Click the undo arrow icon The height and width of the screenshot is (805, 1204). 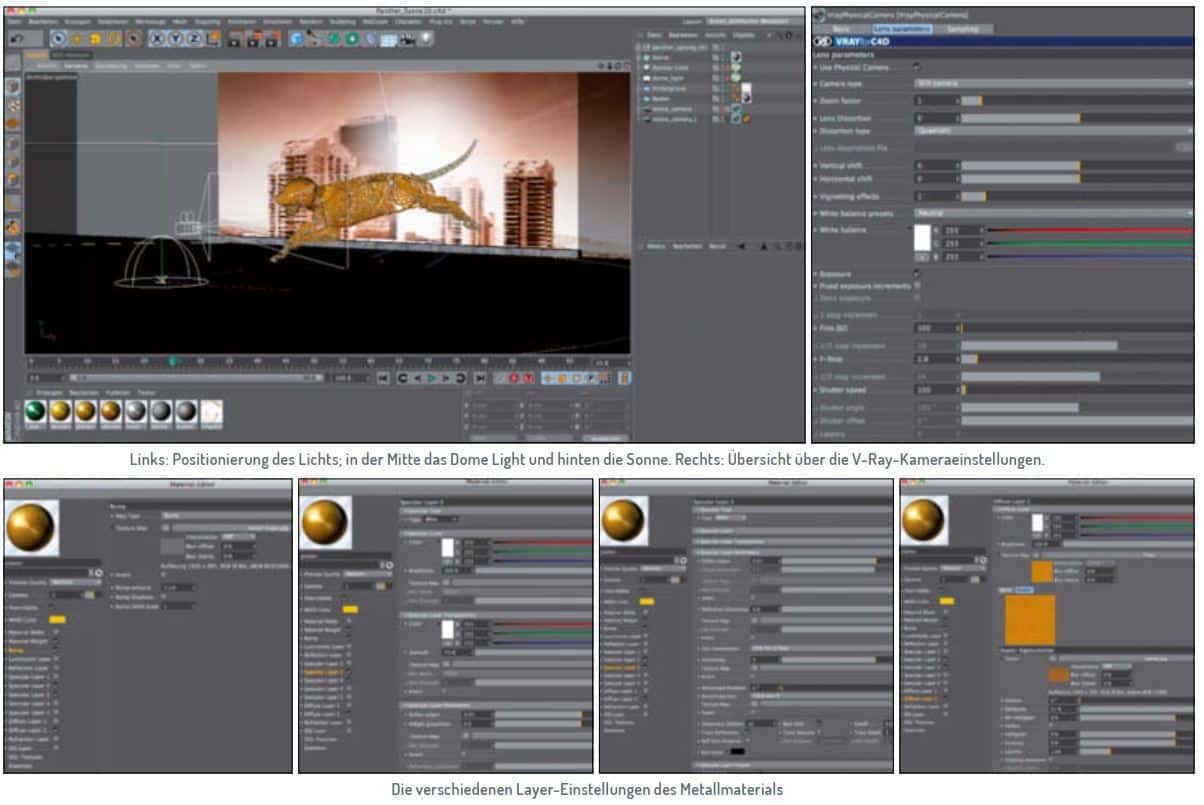click(18, 38)
